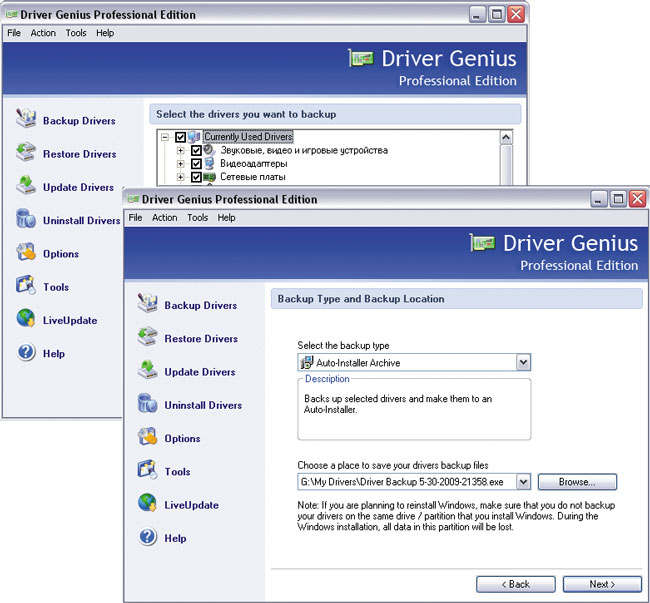The image size is (650, 603).
Task: Open Tools icon in the front window sidebar
Action: pyautogui.click(x=148, y=470)
